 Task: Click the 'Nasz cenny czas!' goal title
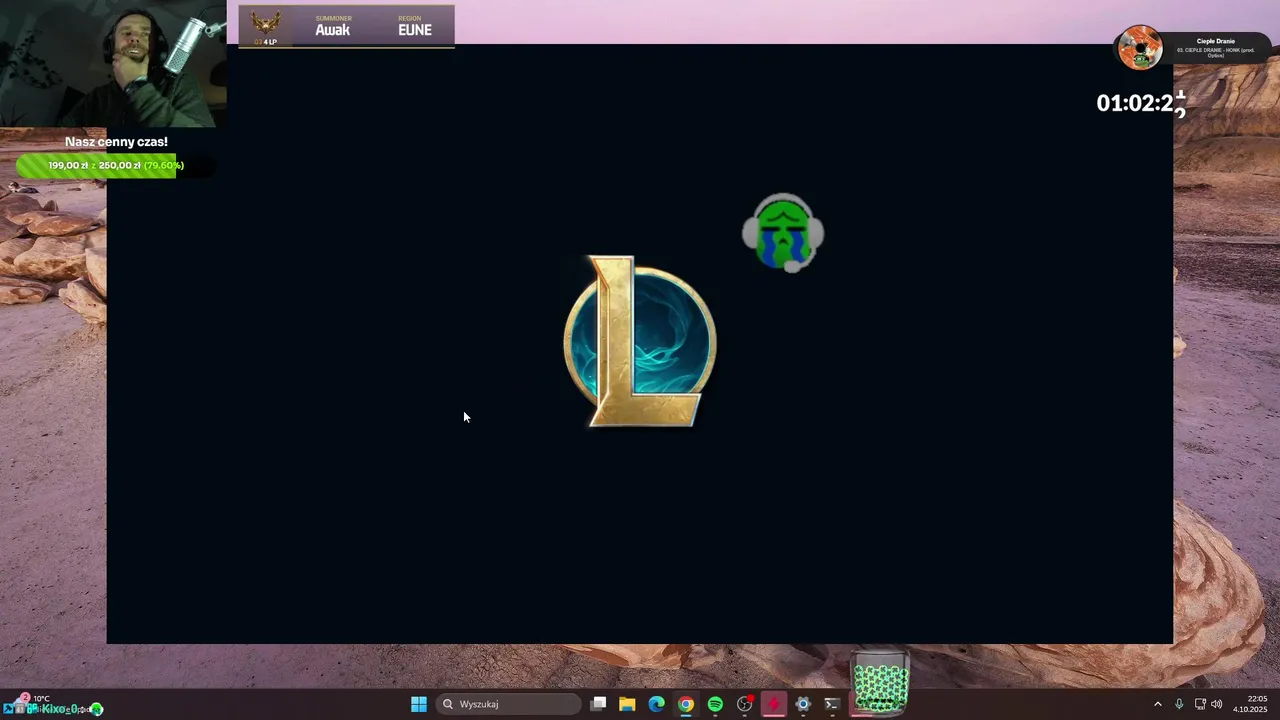click(x=116, y=142)
